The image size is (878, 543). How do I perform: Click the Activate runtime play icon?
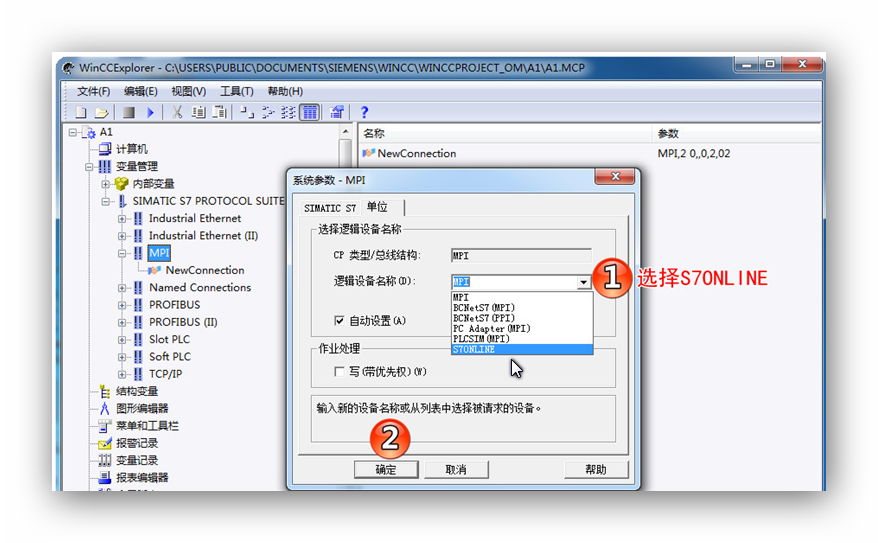[150, 113]
